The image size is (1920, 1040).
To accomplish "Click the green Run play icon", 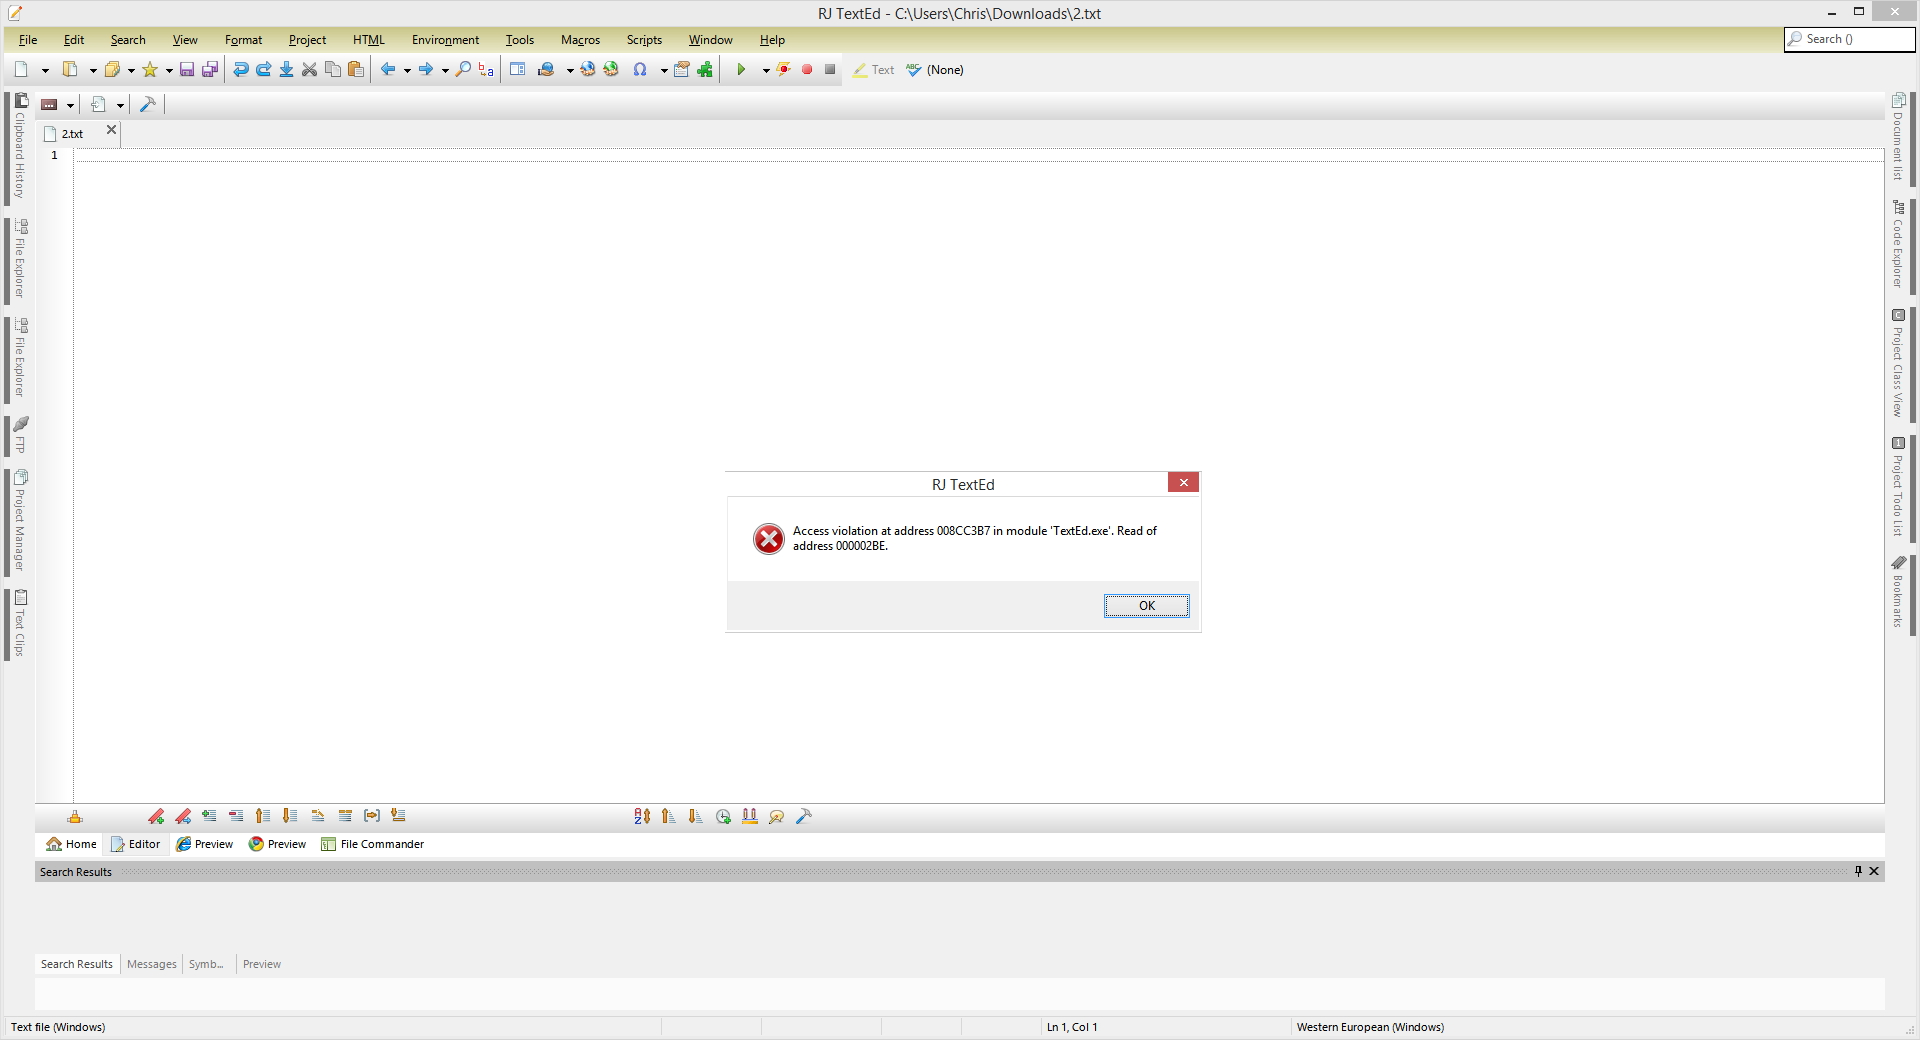I will click(741, 70).
